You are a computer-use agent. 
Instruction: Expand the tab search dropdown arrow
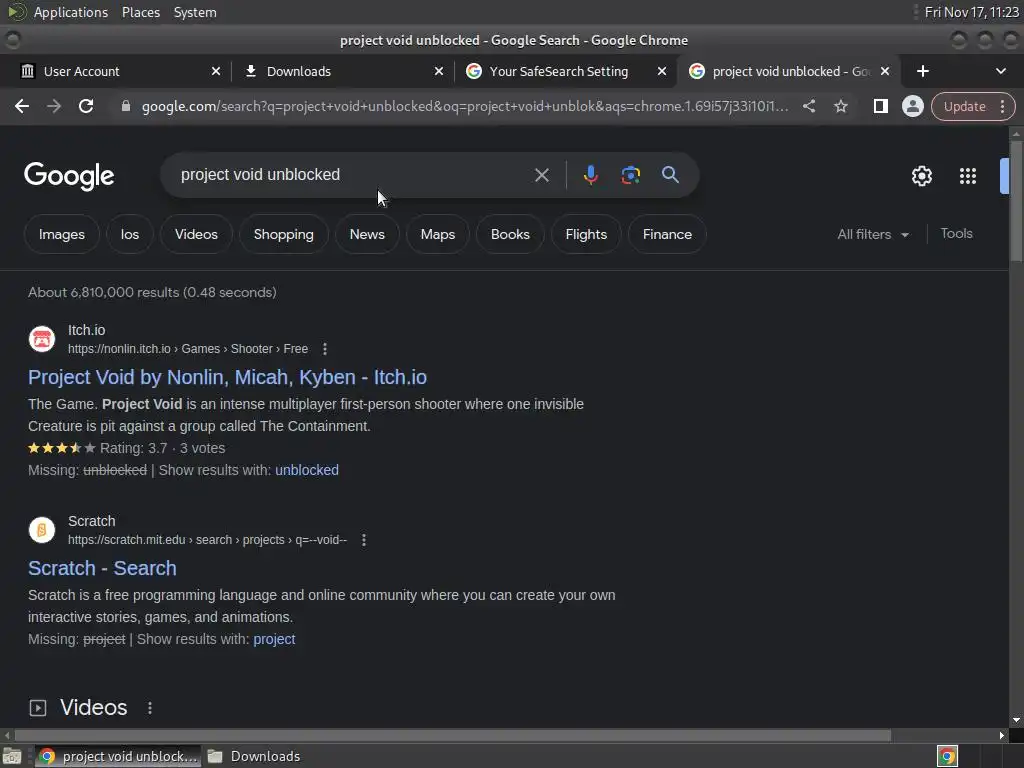click(1000, 71)
